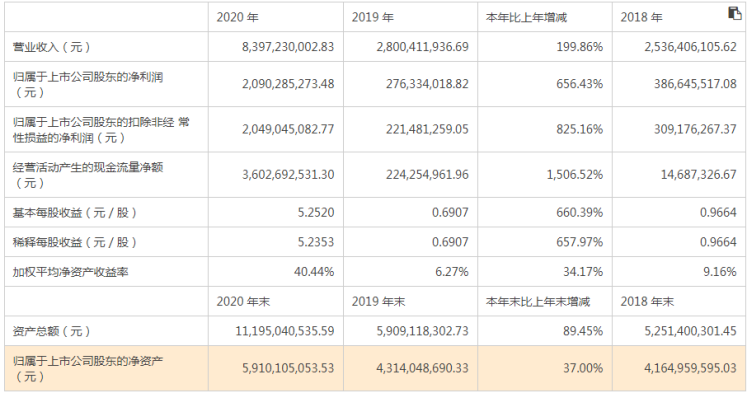Click the highlighted 归属于上市公司股东的净资产 row label

88,368
